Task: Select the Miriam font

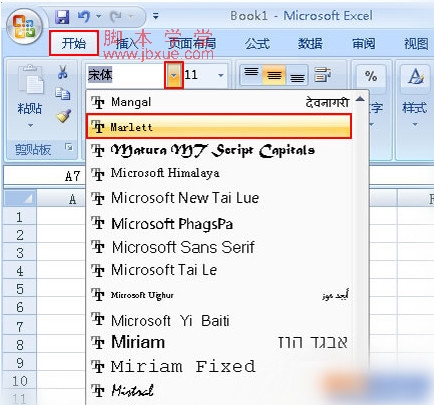Action: point(220,342)
